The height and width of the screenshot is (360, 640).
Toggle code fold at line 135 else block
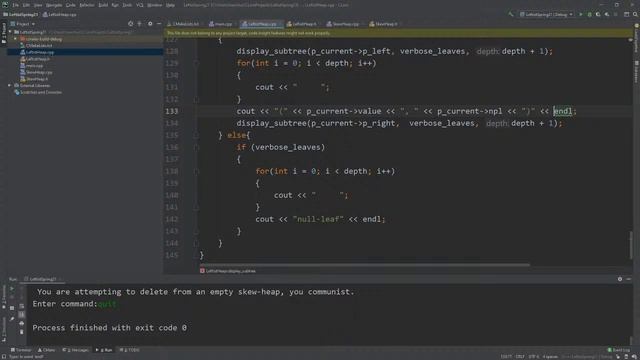pos(196,135)
